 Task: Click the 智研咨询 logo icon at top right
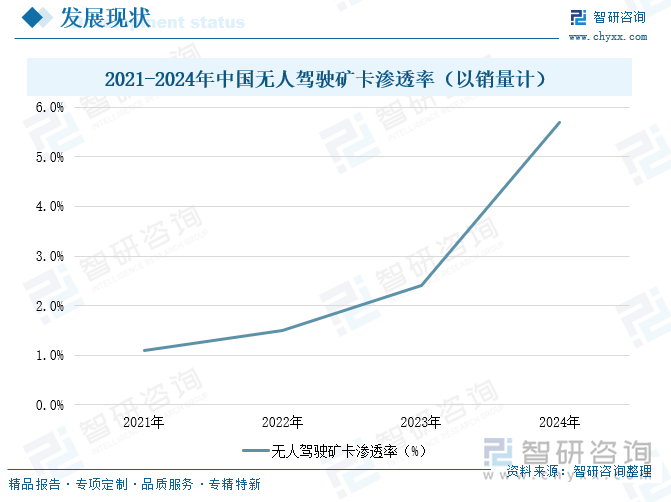click(x=578, y=18)
